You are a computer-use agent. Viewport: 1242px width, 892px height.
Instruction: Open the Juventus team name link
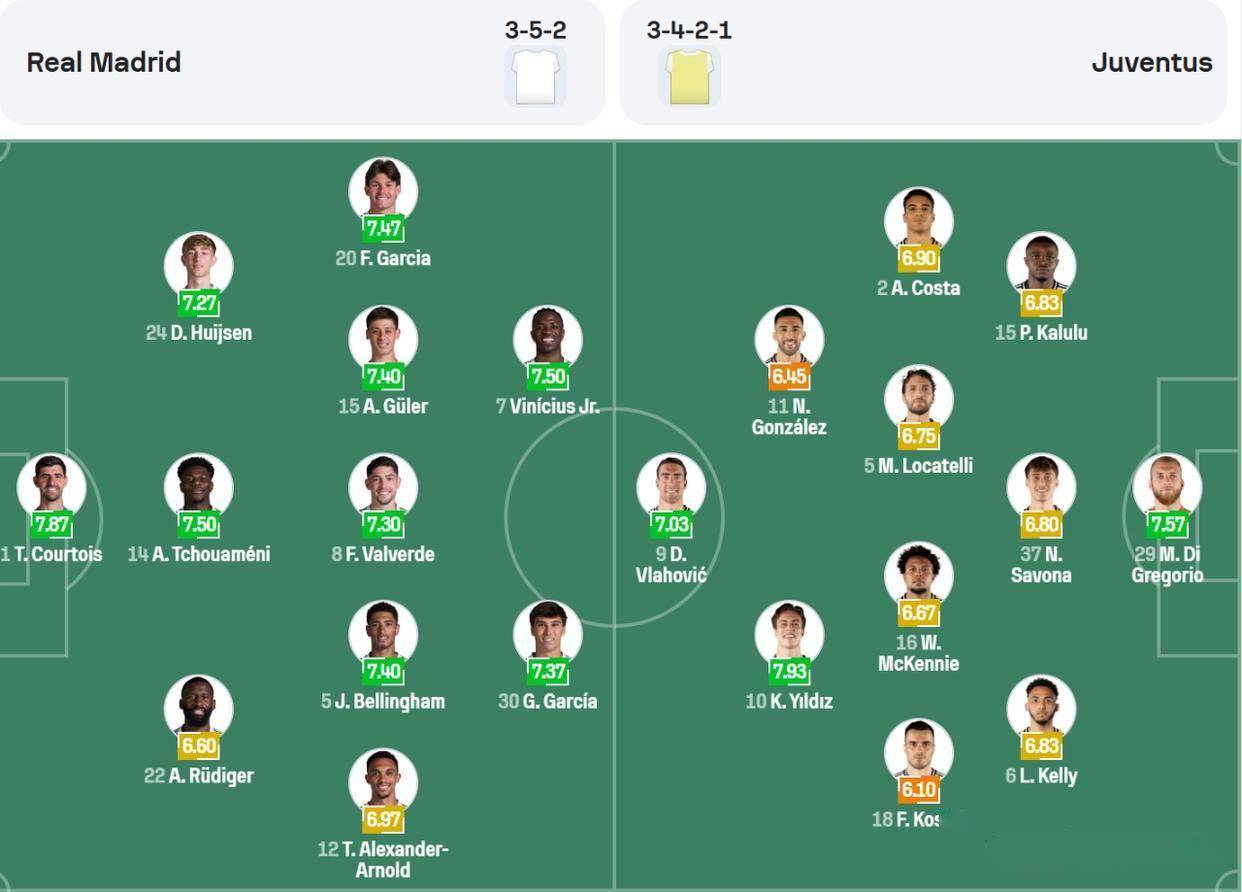point(1151,62)
